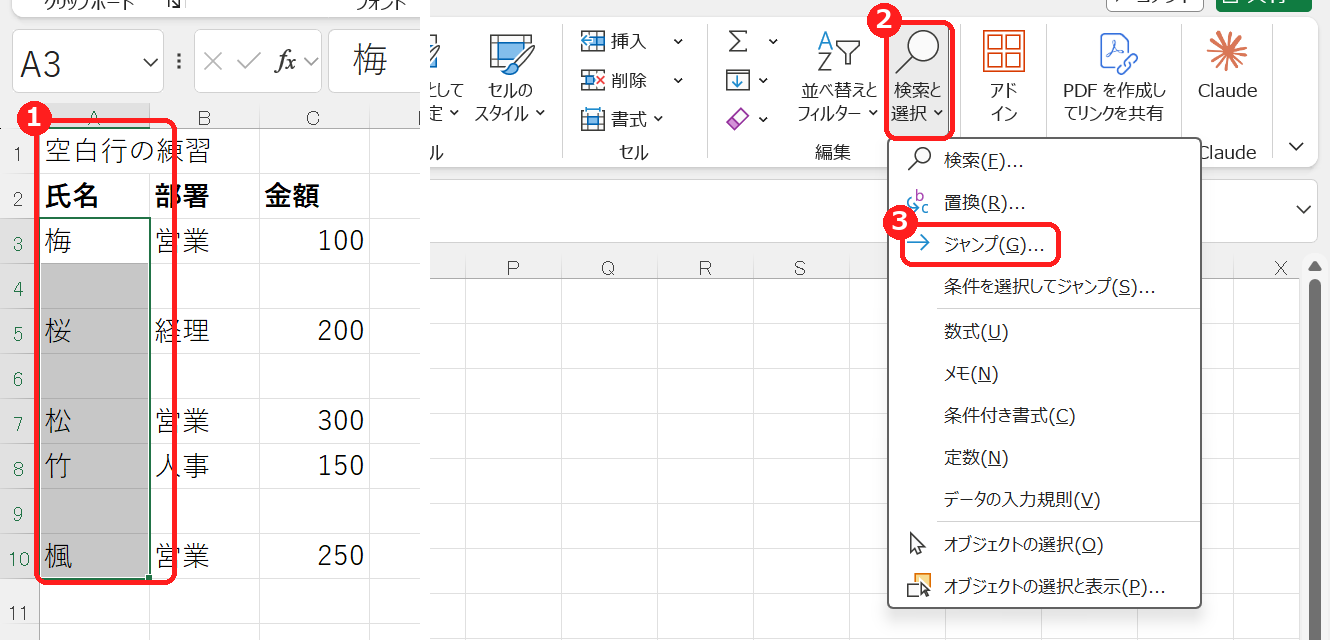Click the 挿入 cells icon
Viewport: 1330px width, 640px height.
click(593, 41)
